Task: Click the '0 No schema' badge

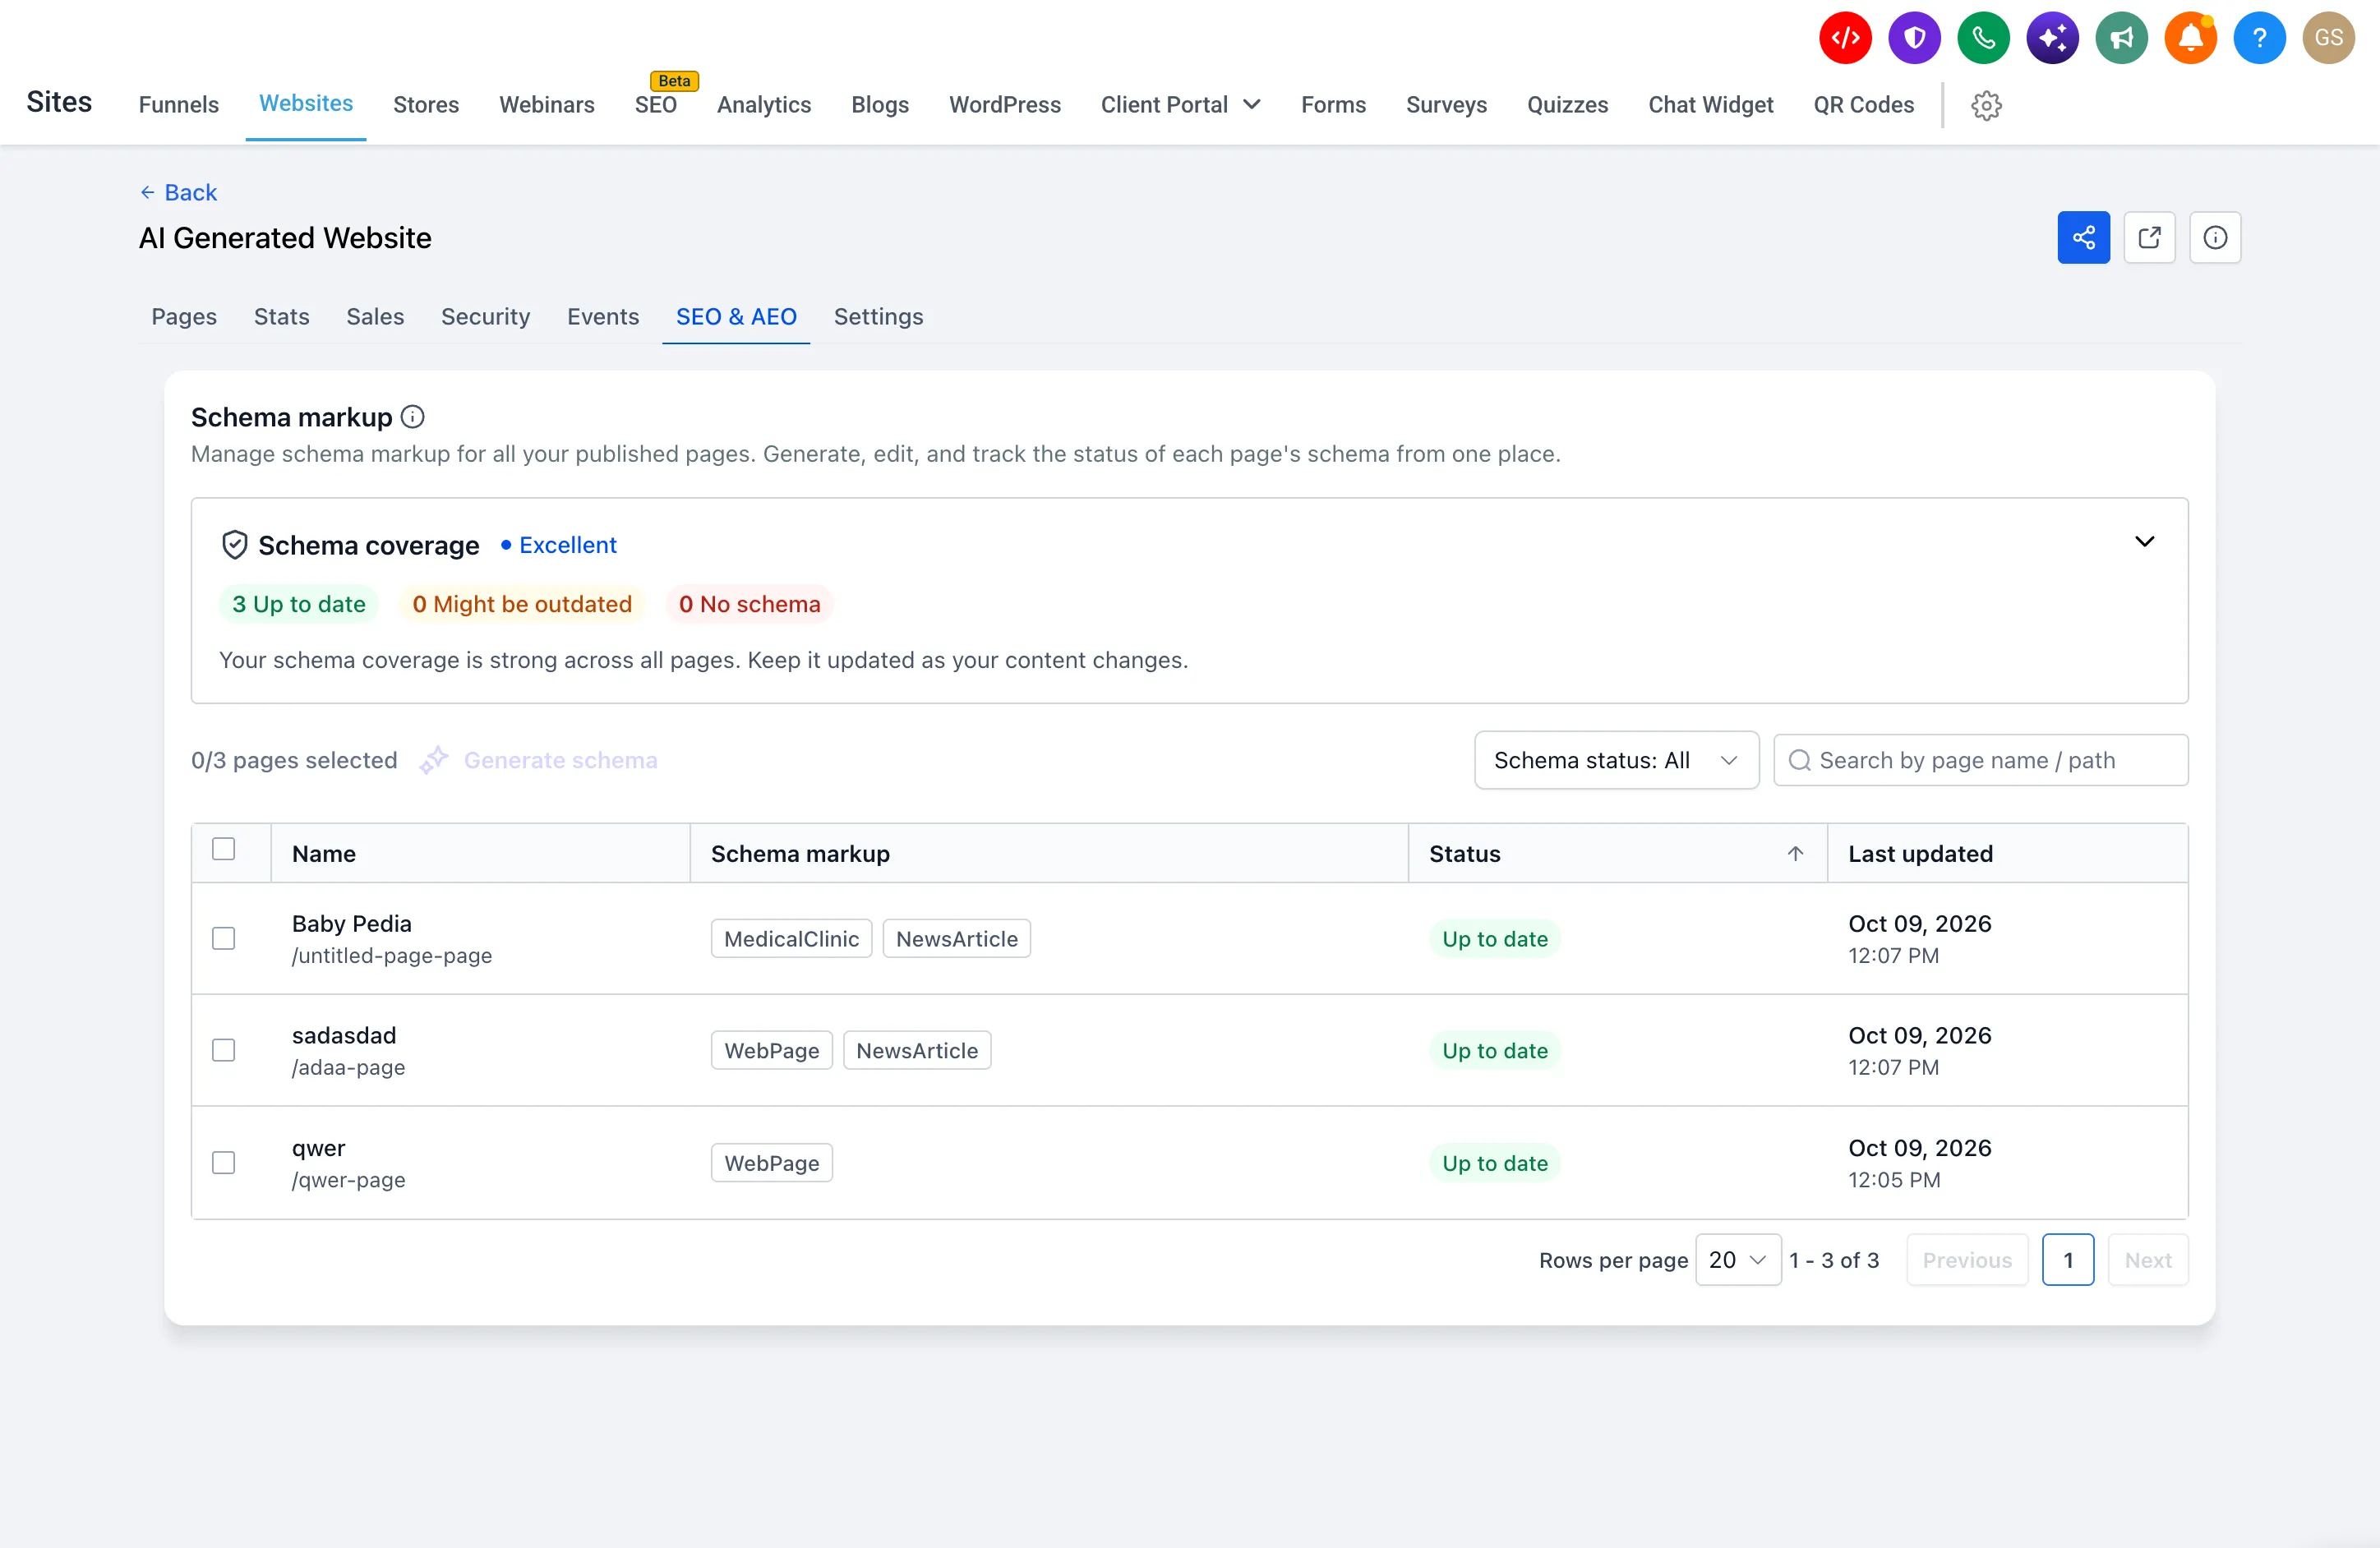Action: (x=749, y=604)
